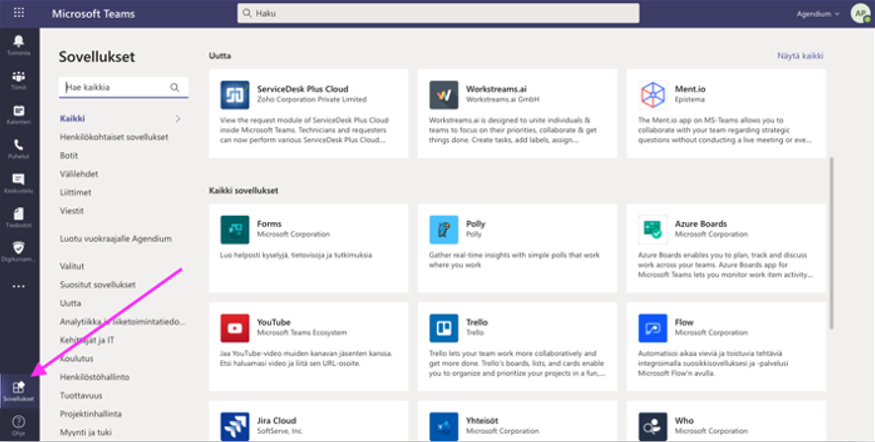875x442 pixels.
Task: Click the Jira Cloud title text
Action: [276, 420]
